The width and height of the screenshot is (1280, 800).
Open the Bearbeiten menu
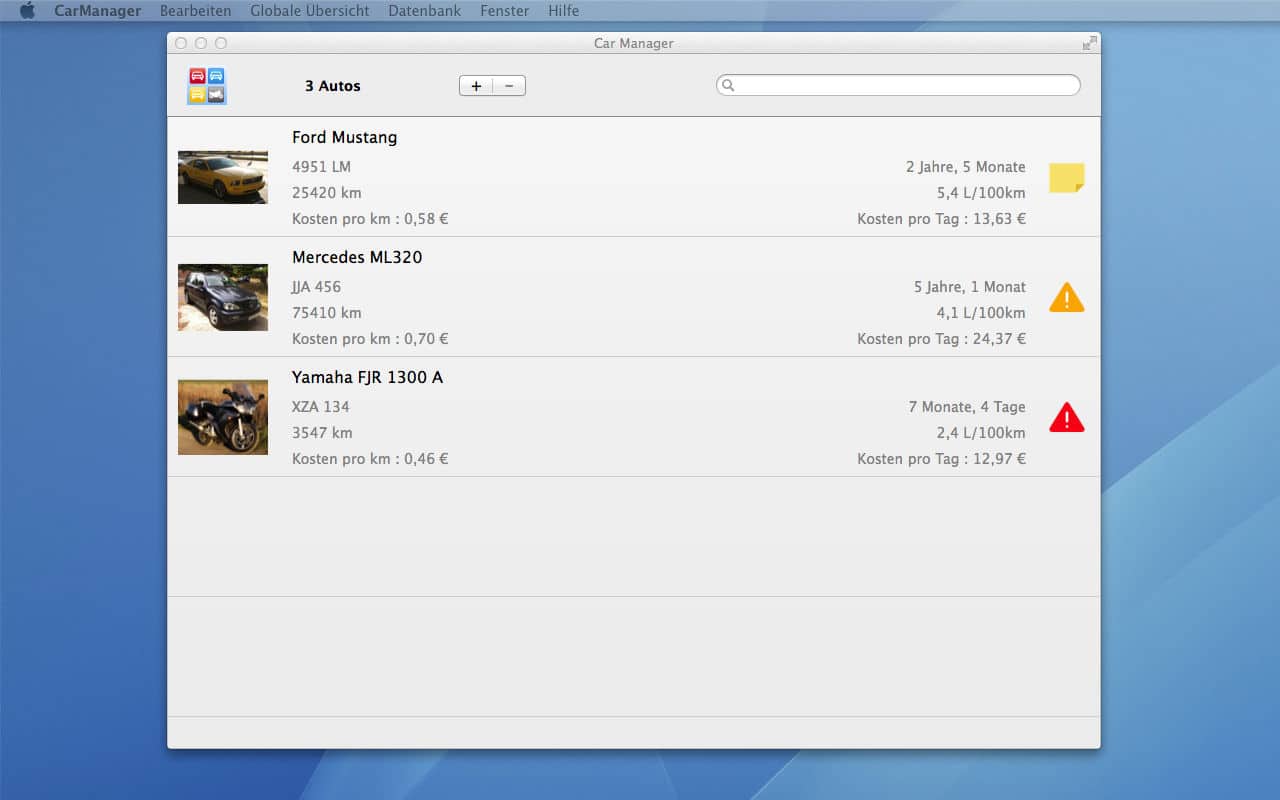click(195, 11)
